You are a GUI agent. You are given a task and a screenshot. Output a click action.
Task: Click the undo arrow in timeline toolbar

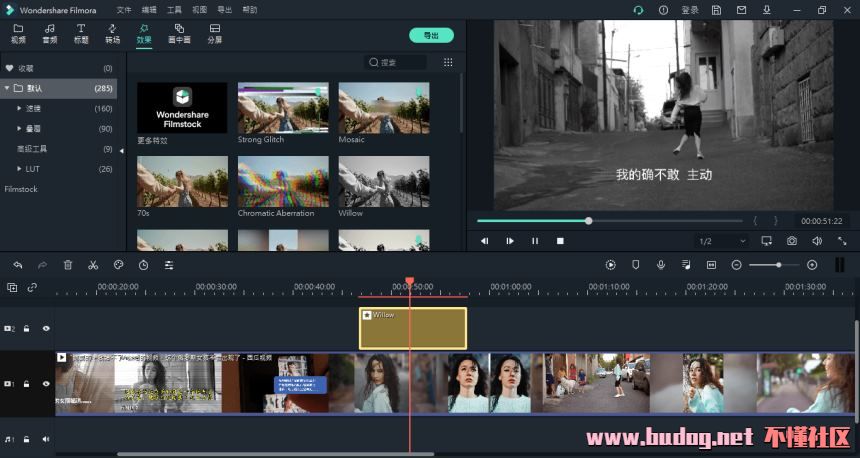tap(18, 265)
